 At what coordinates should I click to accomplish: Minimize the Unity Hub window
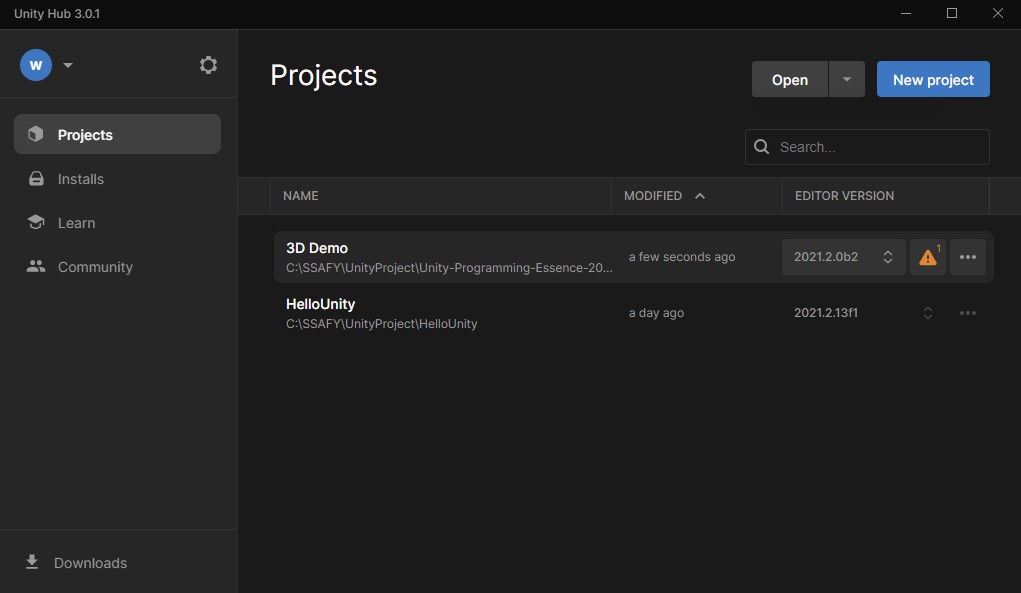[906, 14]
